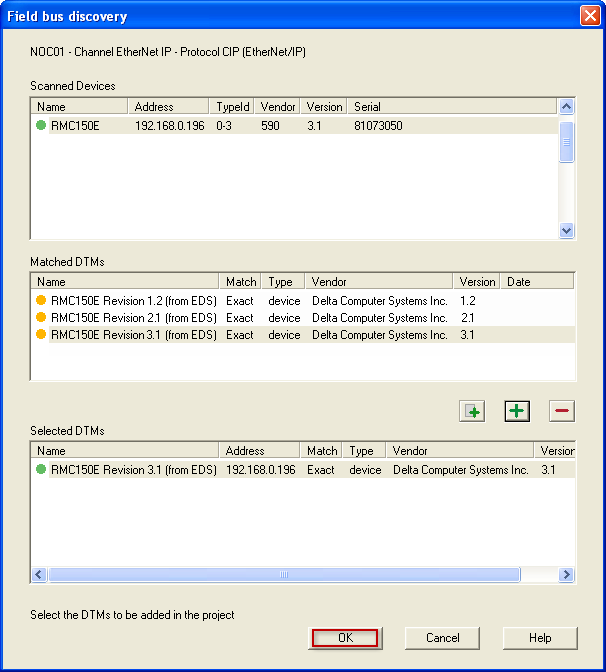Click Delta Computer Systems Inc. in Selected DTMs

[460, 470]
